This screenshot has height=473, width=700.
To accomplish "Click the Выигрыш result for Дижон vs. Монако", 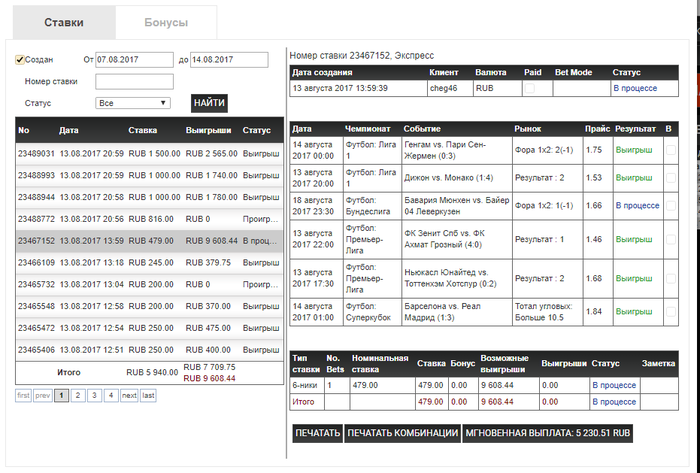I will click(633, 178).
